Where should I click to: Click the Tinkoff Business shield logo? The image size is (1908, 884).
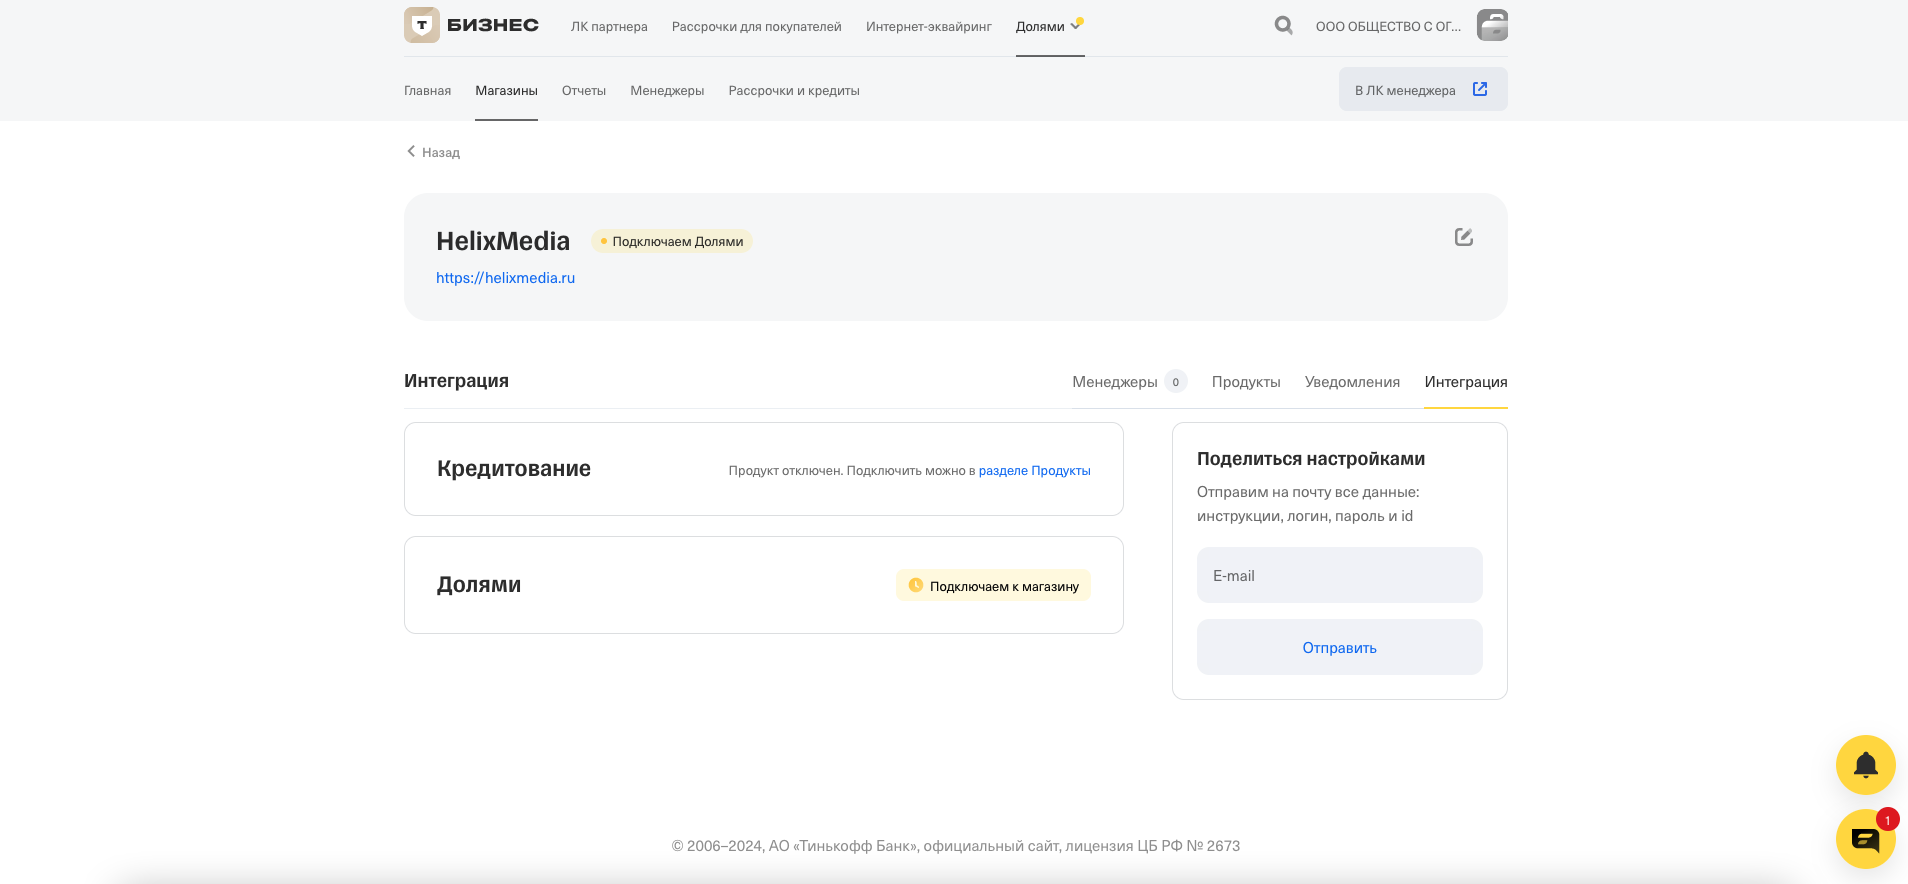(422, 25)
